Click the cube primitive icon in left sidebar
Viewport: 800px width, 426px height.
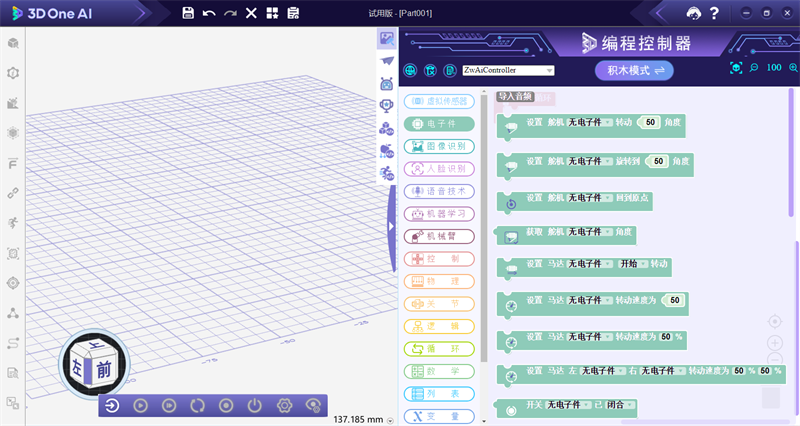tap(13, 43)
